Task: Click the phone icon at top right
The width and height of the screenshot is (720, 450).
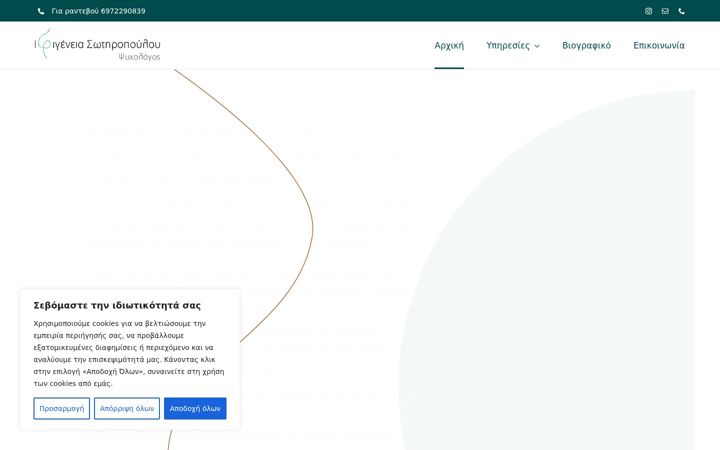Action: click(x=681, y=11)
